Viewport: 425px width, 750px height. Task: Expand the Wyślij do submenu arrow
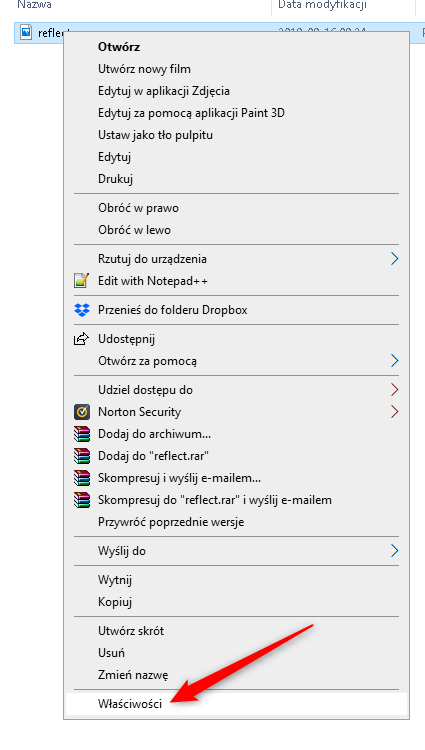pos(394,551)
